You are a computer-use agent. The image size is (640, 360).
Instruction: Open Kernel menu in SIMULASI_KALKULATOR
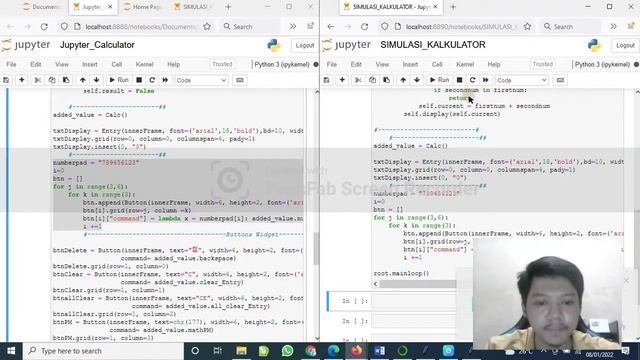pyautogui.click(x=465, y=64)
